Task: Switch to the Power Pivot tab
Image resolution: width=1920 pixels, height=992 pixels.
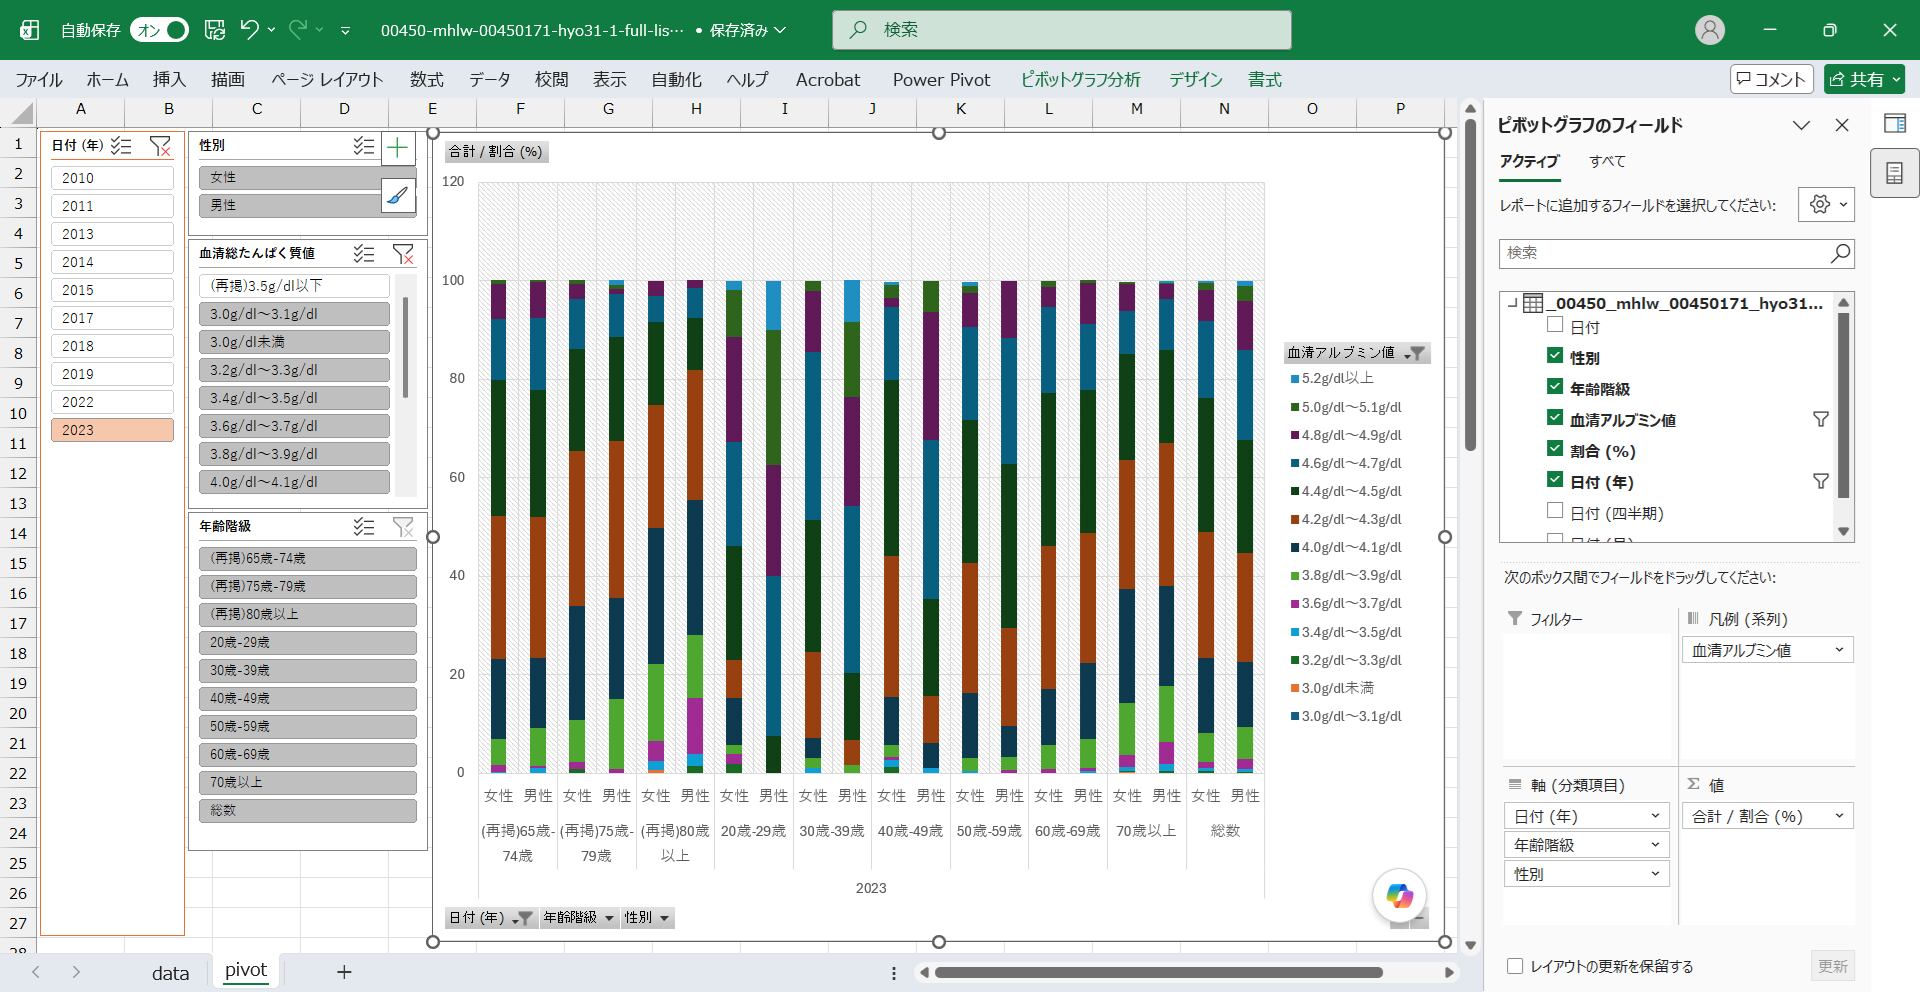Action: point(941,80)
